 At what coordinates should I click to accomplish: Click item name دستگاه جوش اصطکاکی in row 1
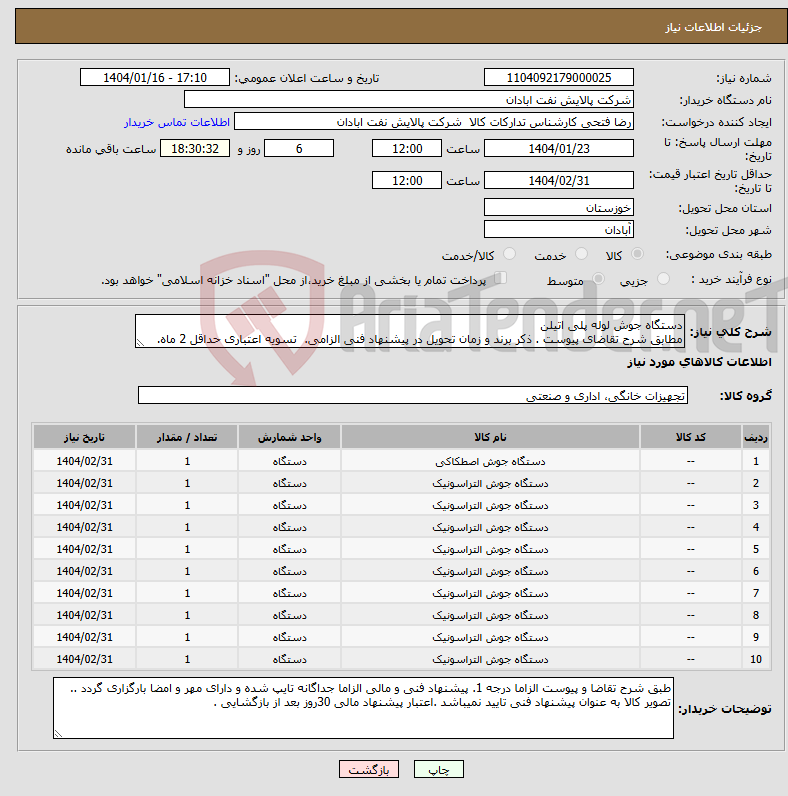(490, 461)
